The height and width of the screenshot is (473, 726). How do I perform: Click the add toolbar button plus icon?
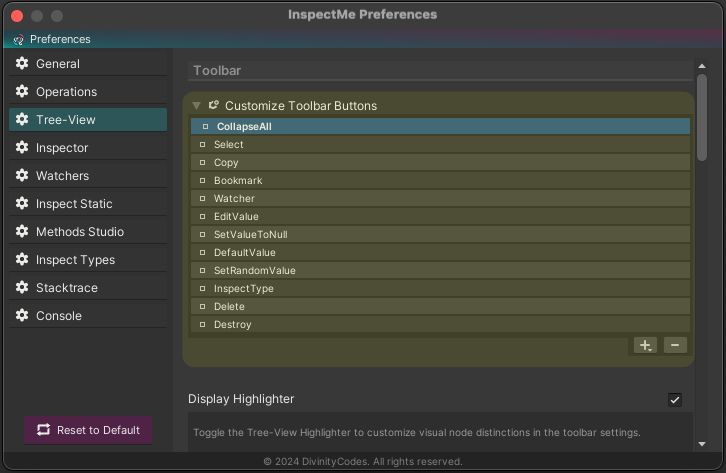click(x=645, y=345)
